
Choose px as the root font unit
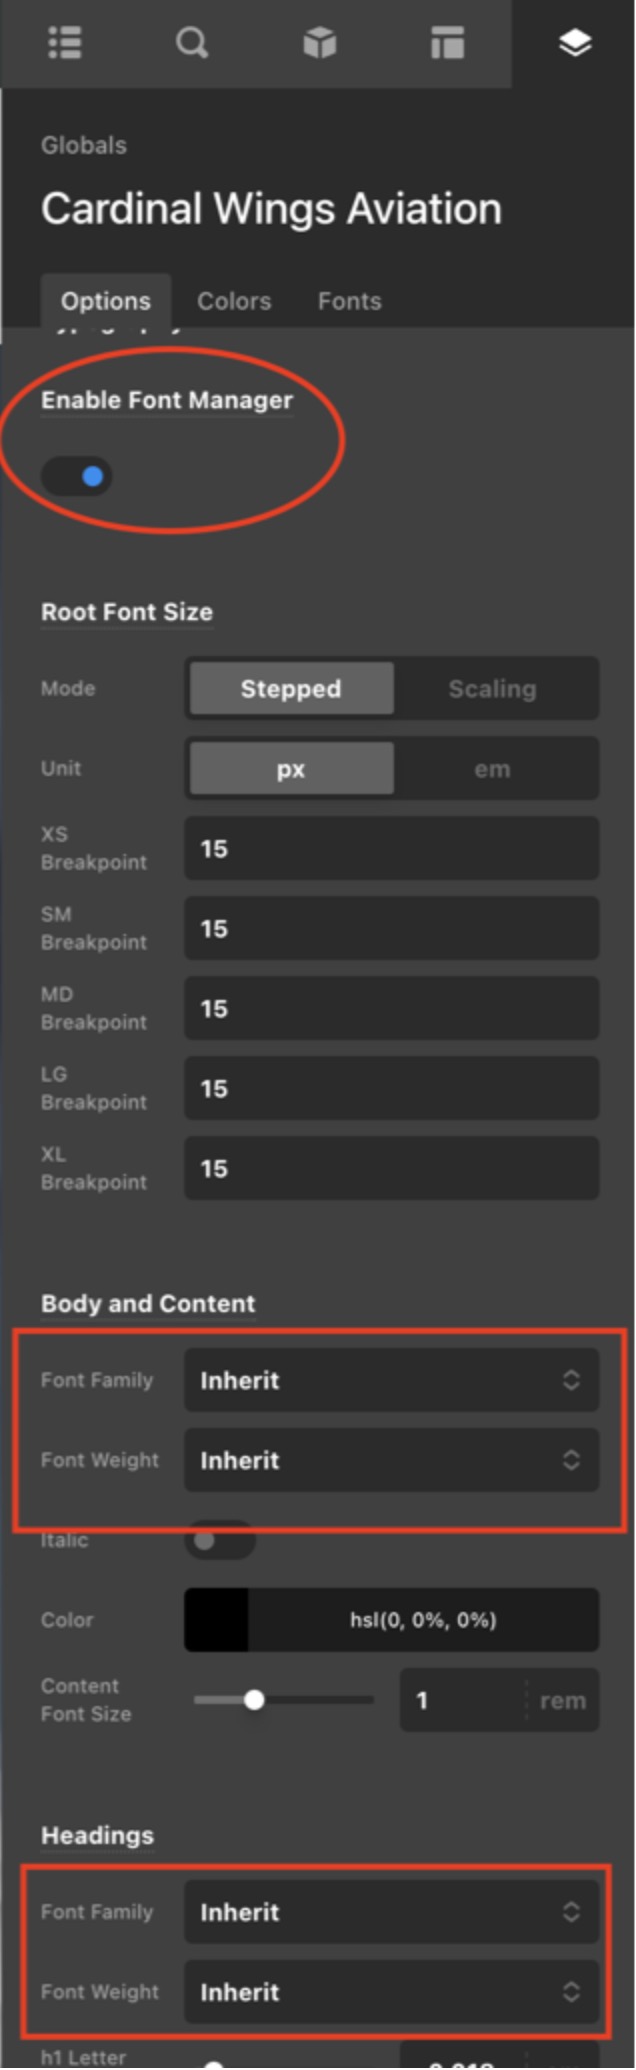[x=291, y=768]
